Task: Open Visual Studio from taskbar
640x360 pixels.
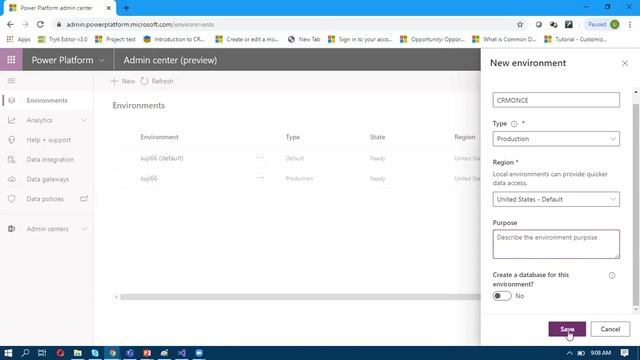Action: [x=182, y=353]
